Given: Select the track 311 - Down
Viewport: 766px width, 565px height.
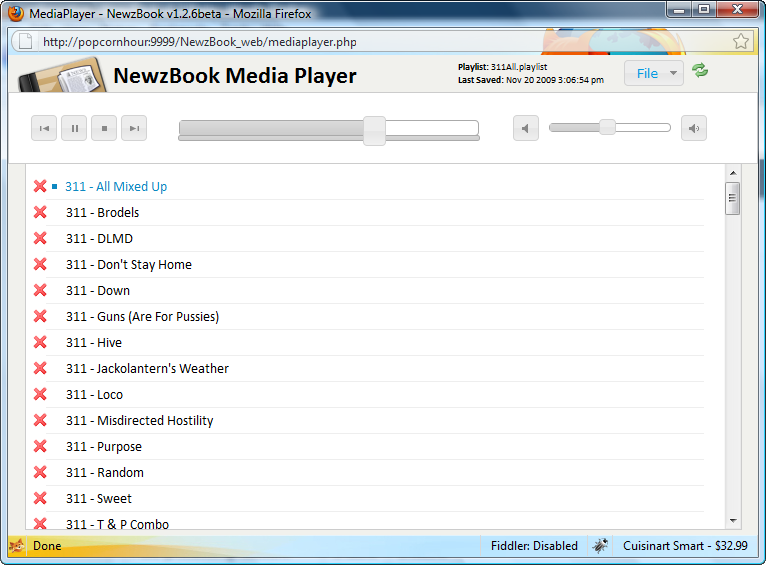Looking at the screenshot, I should coord(98,291).
